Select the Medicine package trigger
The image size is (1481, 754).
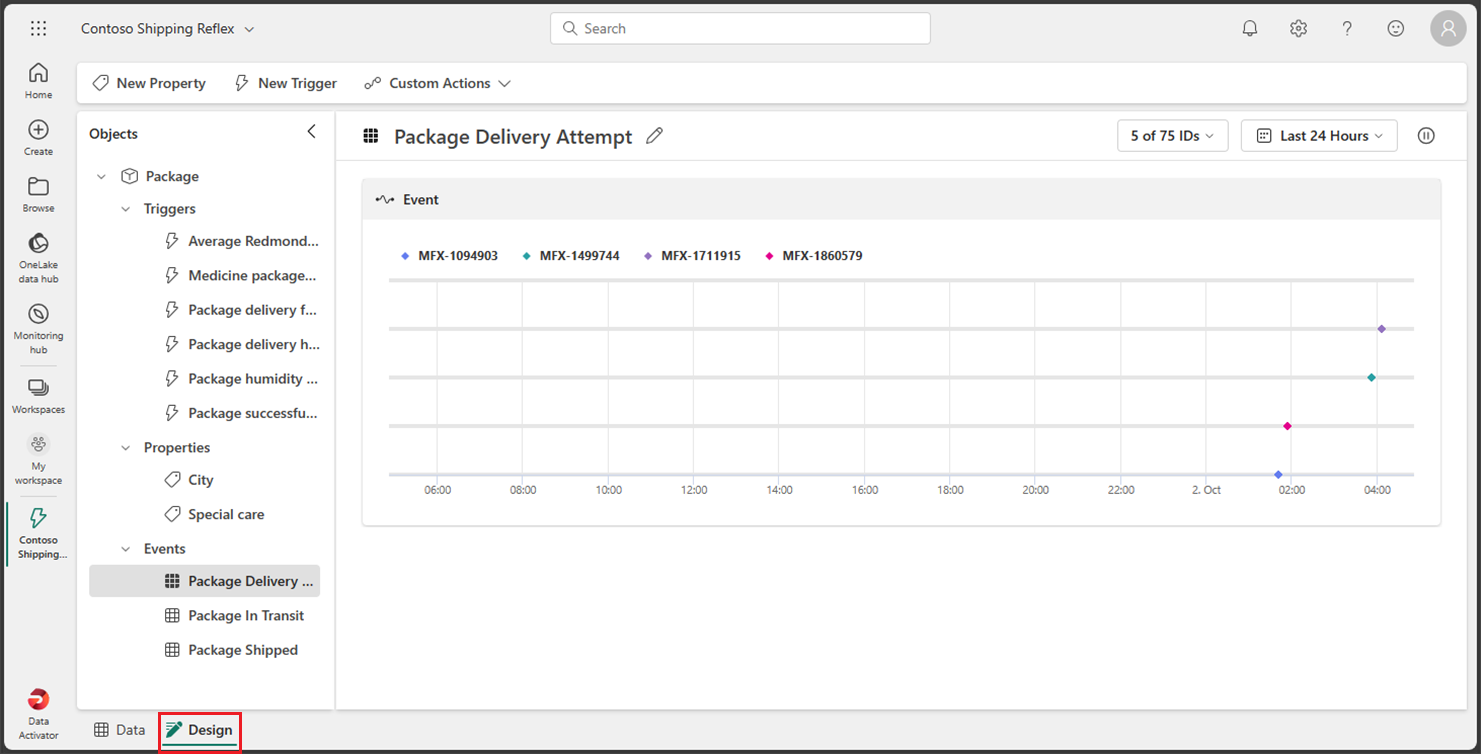coord(241,275)
